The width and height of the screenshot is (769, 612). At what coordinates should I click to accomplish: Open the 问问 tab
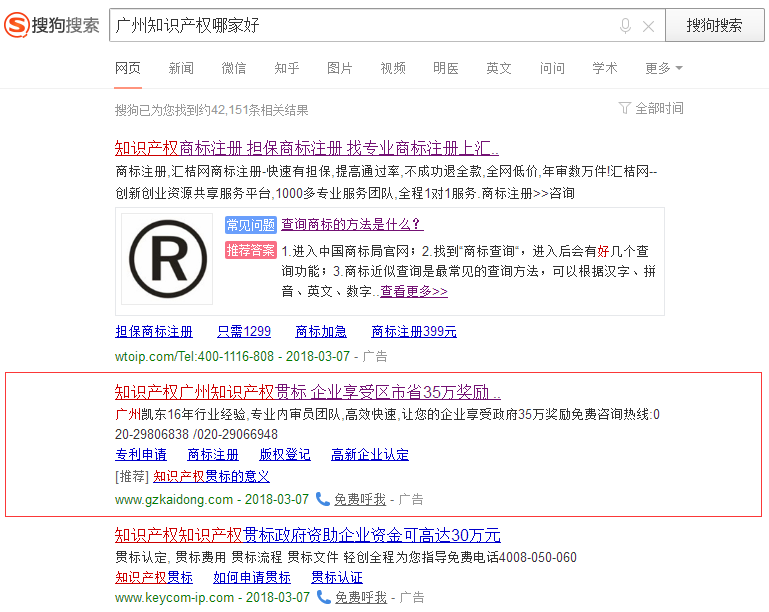point(552,68)
